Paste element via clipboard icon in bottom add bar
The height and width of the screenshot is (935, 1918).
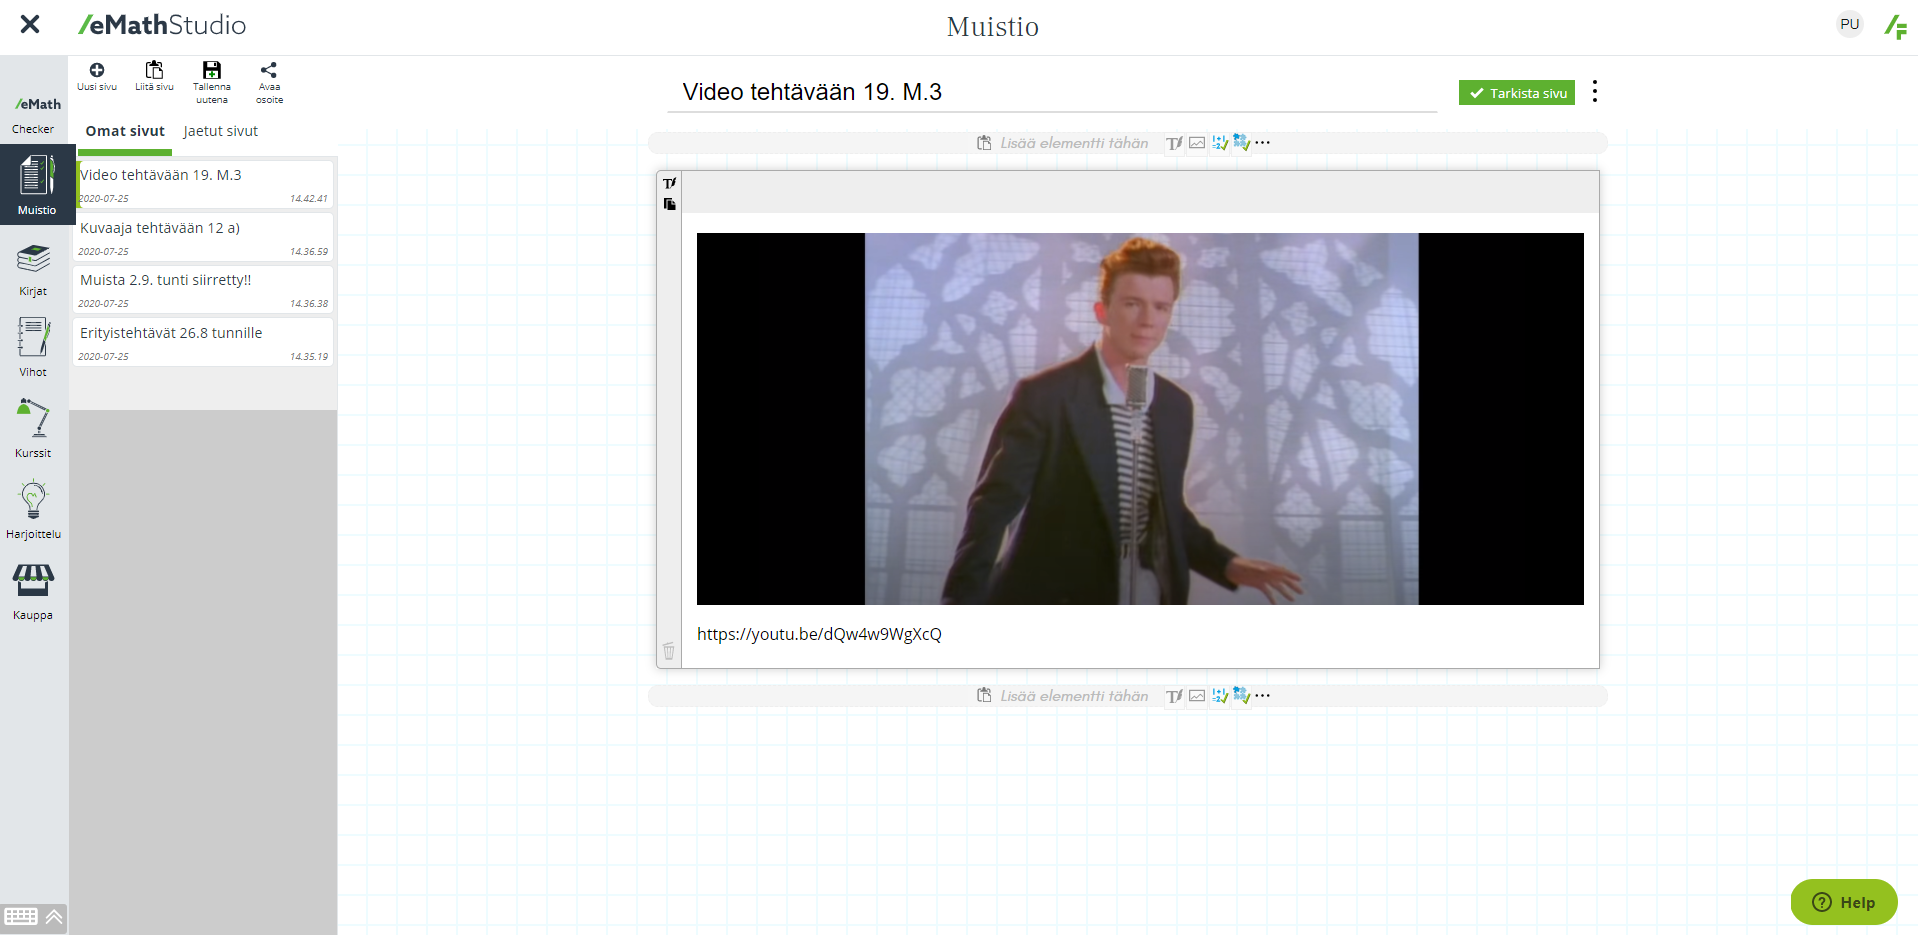(x=985, y=696)
